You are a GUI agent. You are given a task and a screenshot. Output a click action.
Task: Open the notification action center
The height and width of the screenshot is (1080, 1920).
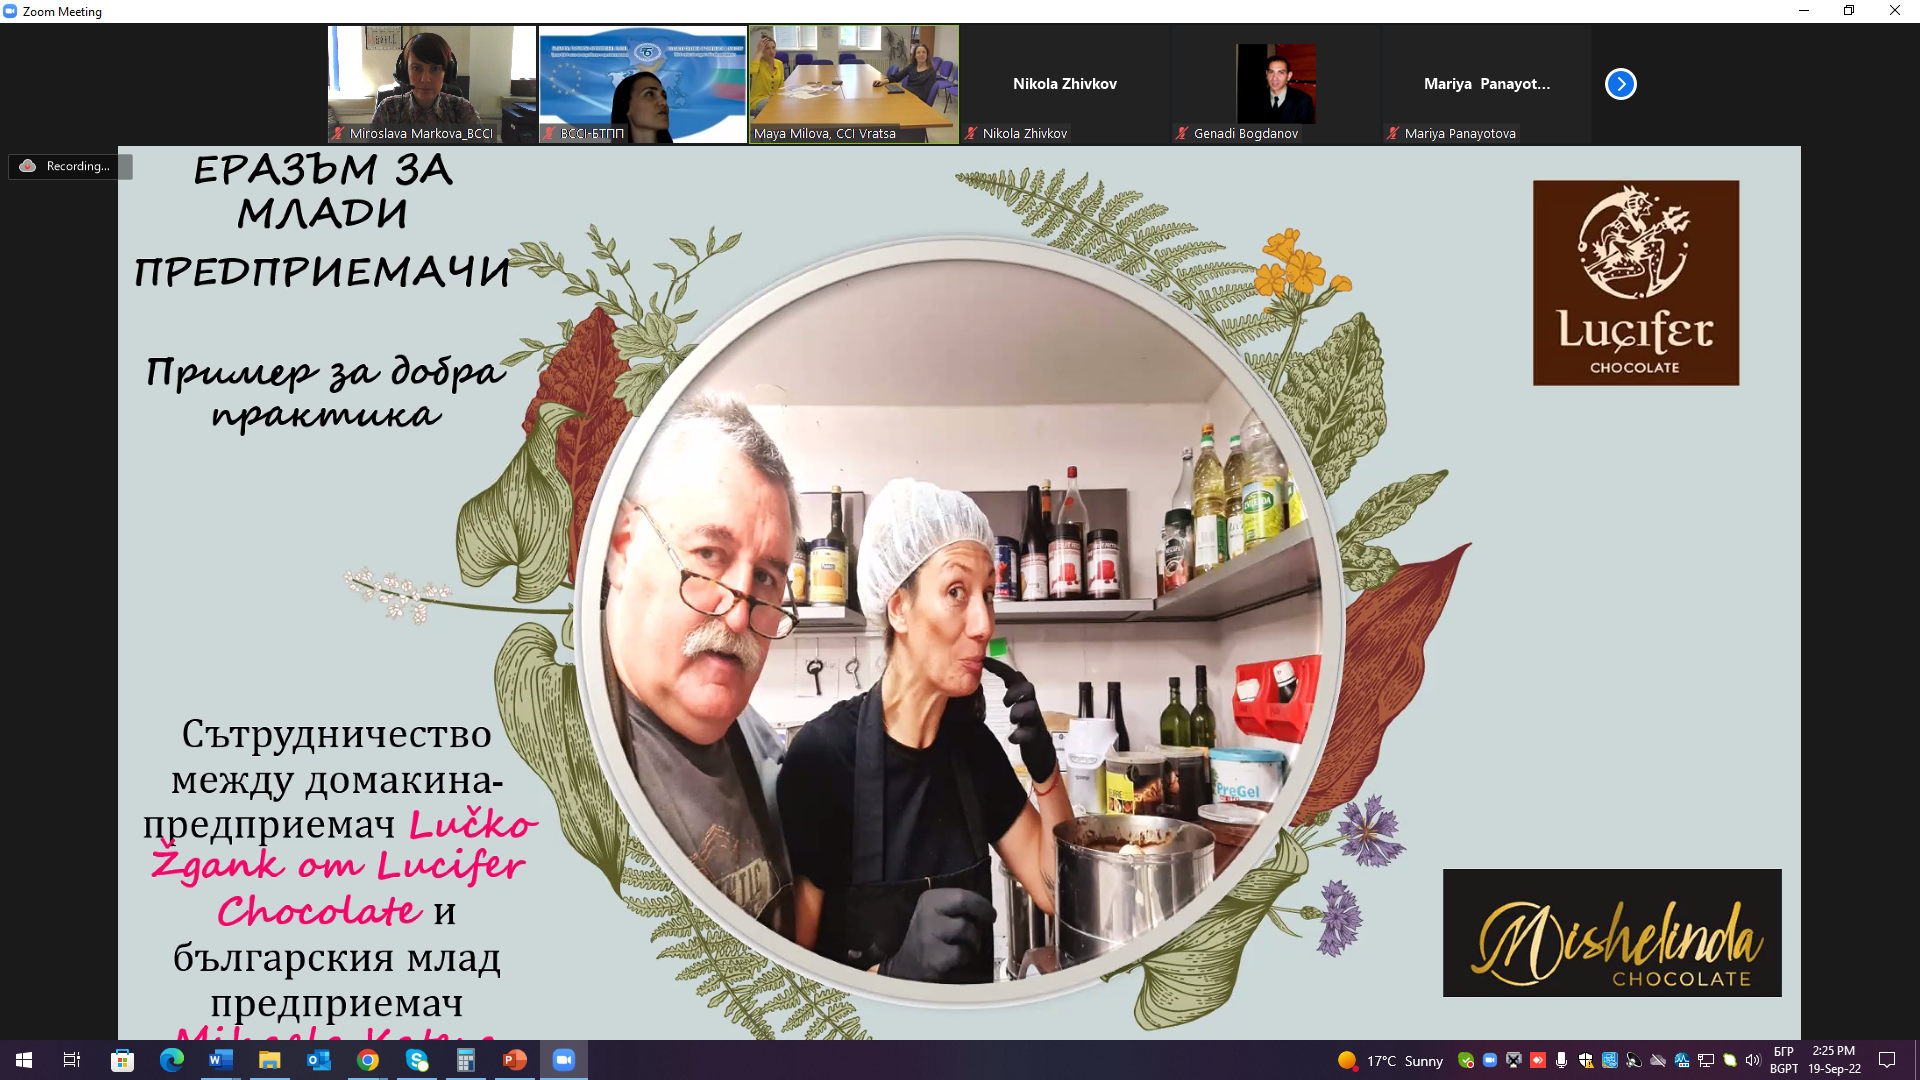pyautogui.click(x=1887, y=1060)
